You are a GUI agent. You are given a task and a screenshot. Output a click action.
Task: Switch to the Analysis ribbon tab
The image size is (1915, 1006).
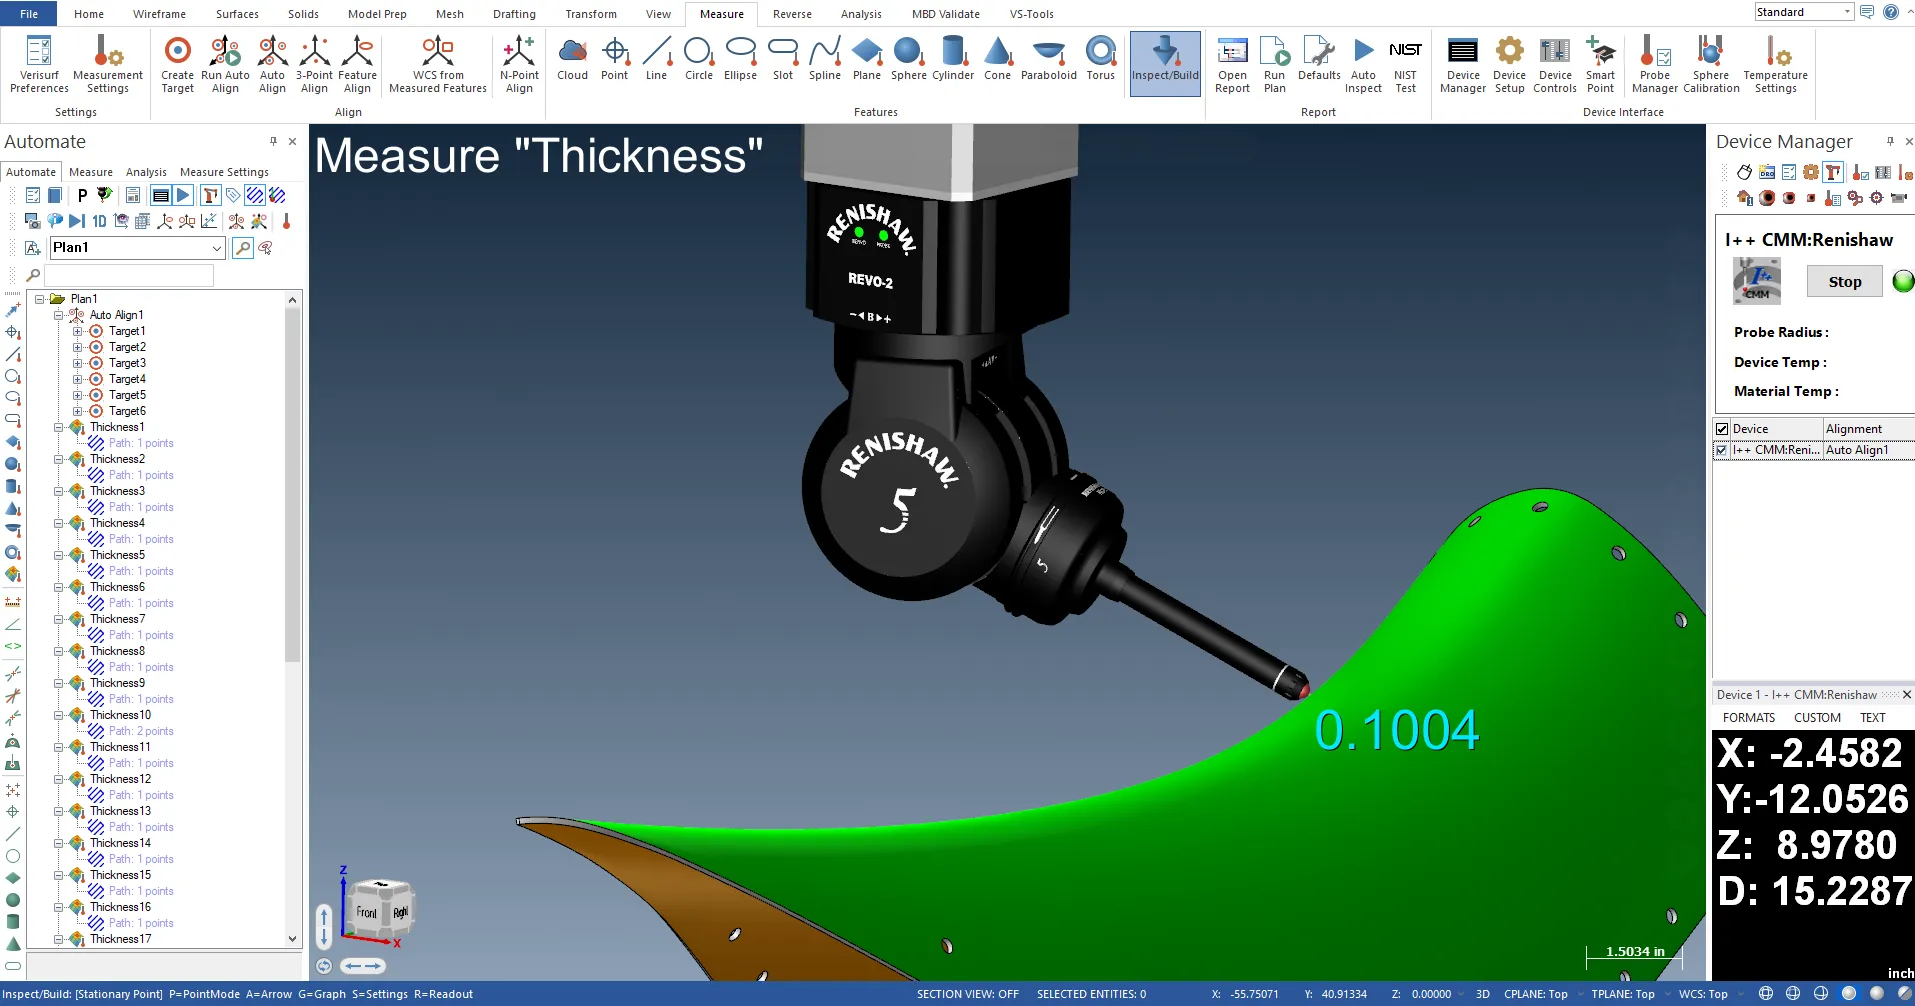[860, 14]
